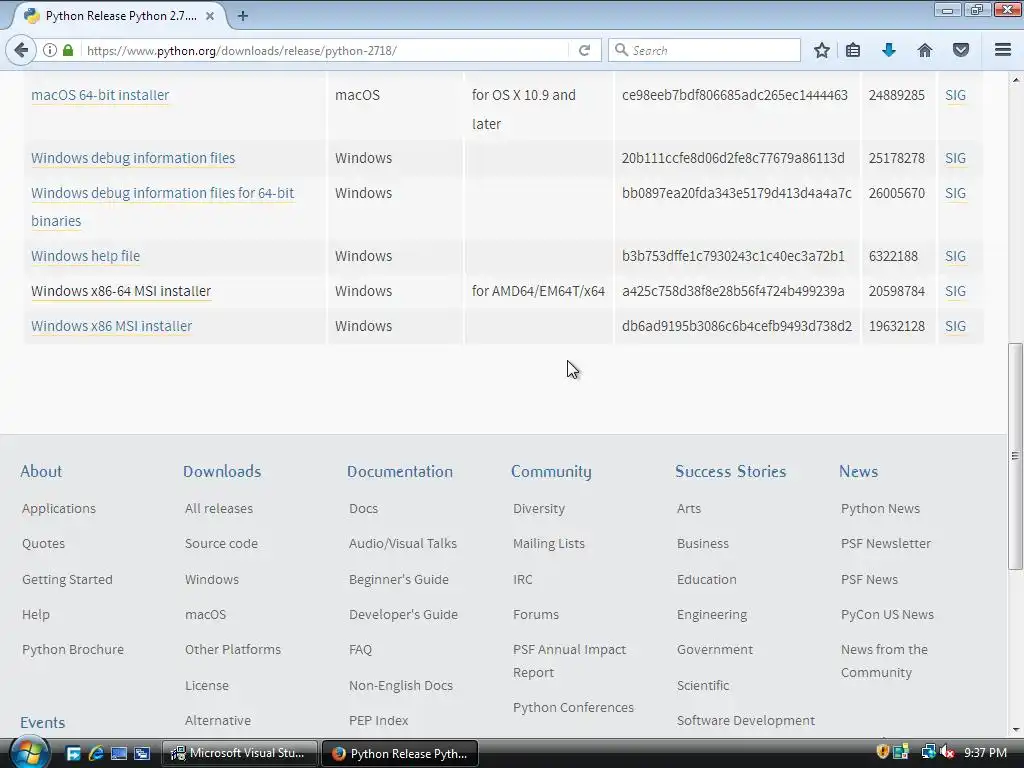The image size is (1024, 768).
Task: Click the URL address bar
Action: (x=325, y=50)
